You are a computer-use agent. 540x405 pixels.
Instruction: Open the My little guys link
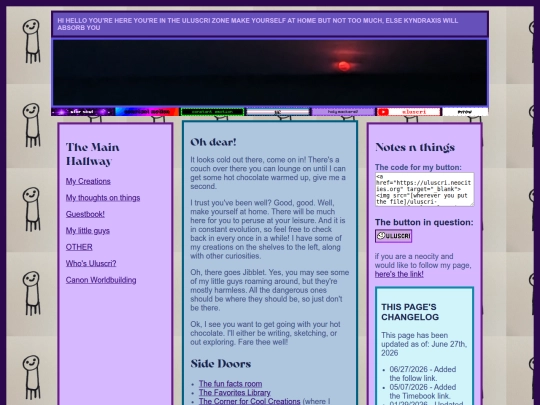88,231
